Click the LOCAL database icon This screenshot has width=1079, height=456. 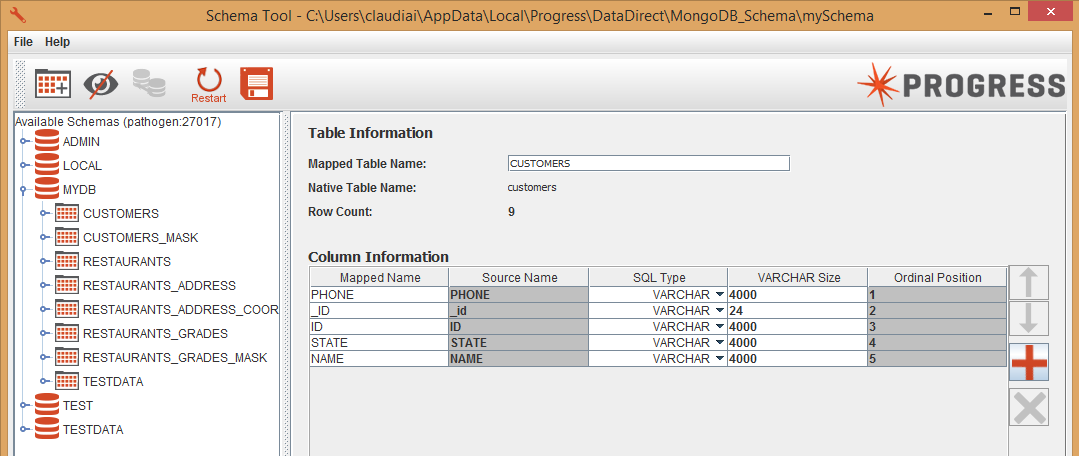47,165
